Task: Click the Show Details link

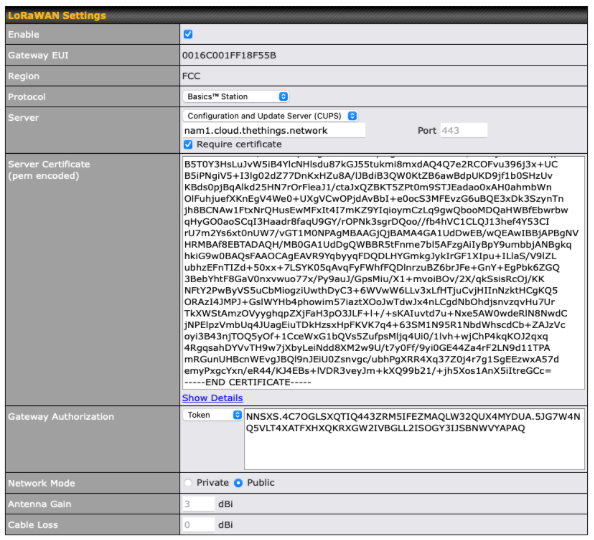Action: 213,398
